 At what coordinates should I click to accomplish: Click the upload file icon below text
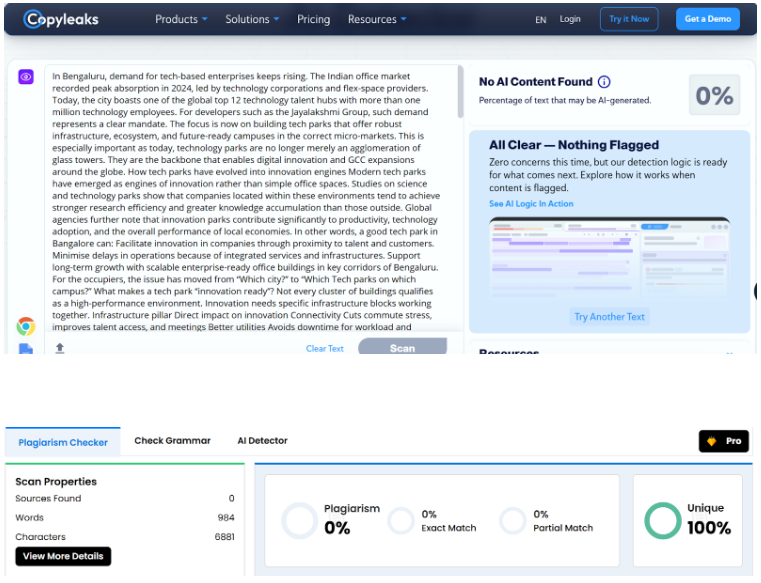(60, 348)
